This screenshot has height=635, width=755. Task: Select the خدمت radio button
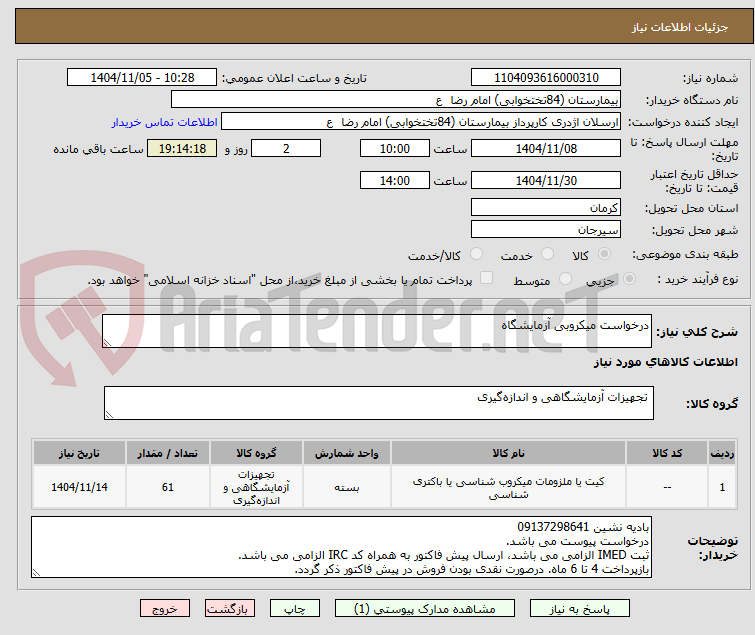(x=547, y=254)
